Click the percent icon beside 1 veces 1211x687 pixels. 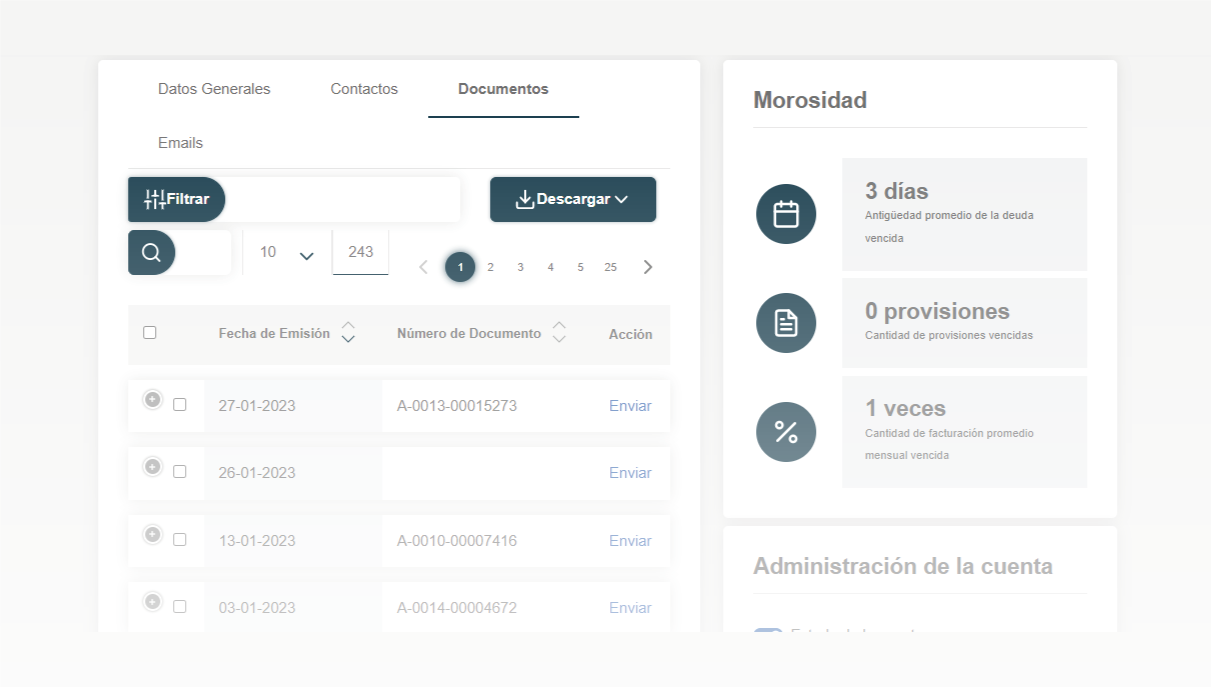(x=786, y=432)
